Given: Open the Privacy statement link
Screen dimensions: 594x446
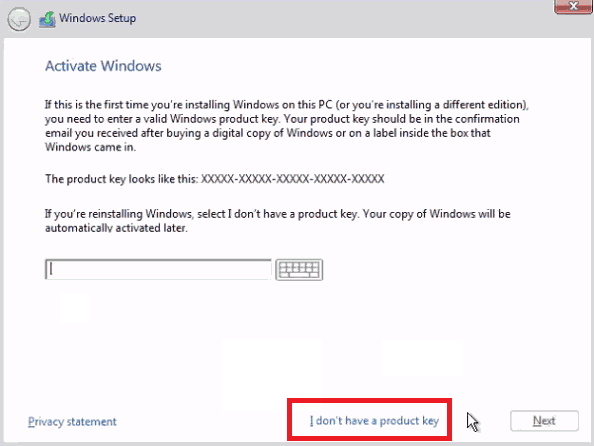Looking at the screenshot, I should (72, 421).
